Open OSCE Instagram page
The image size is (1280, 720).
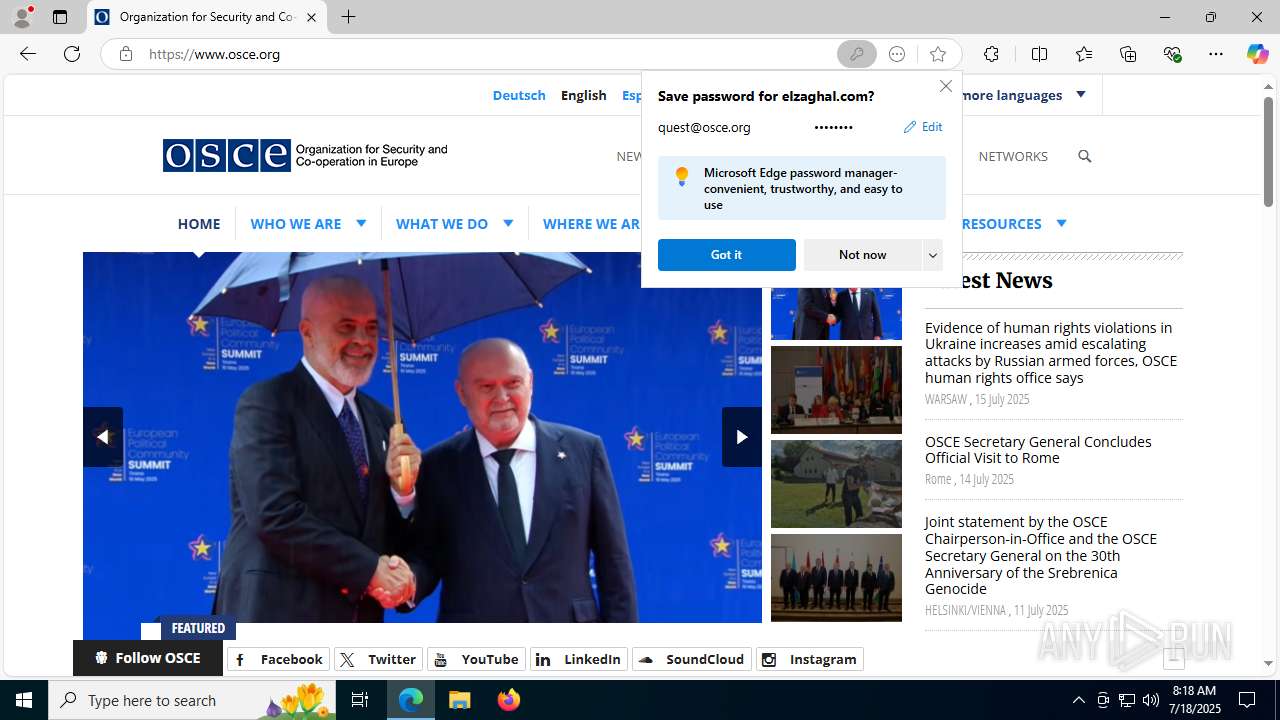click(x=810, y=659)
